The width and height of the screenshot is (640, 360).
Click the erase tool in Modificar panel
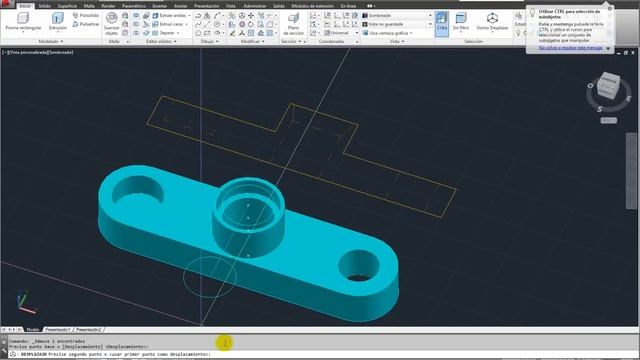pos(232,33)
